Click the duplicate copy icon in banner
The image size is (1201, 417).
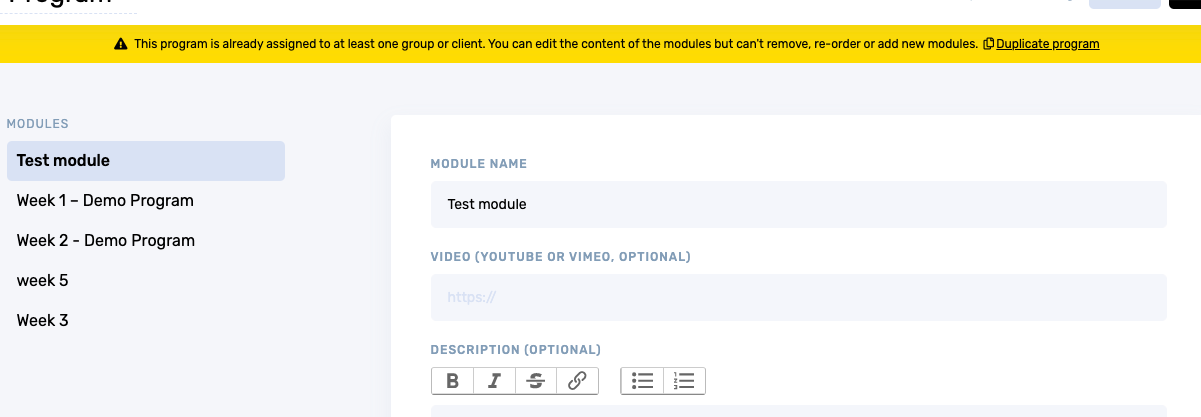click(989, 44)
